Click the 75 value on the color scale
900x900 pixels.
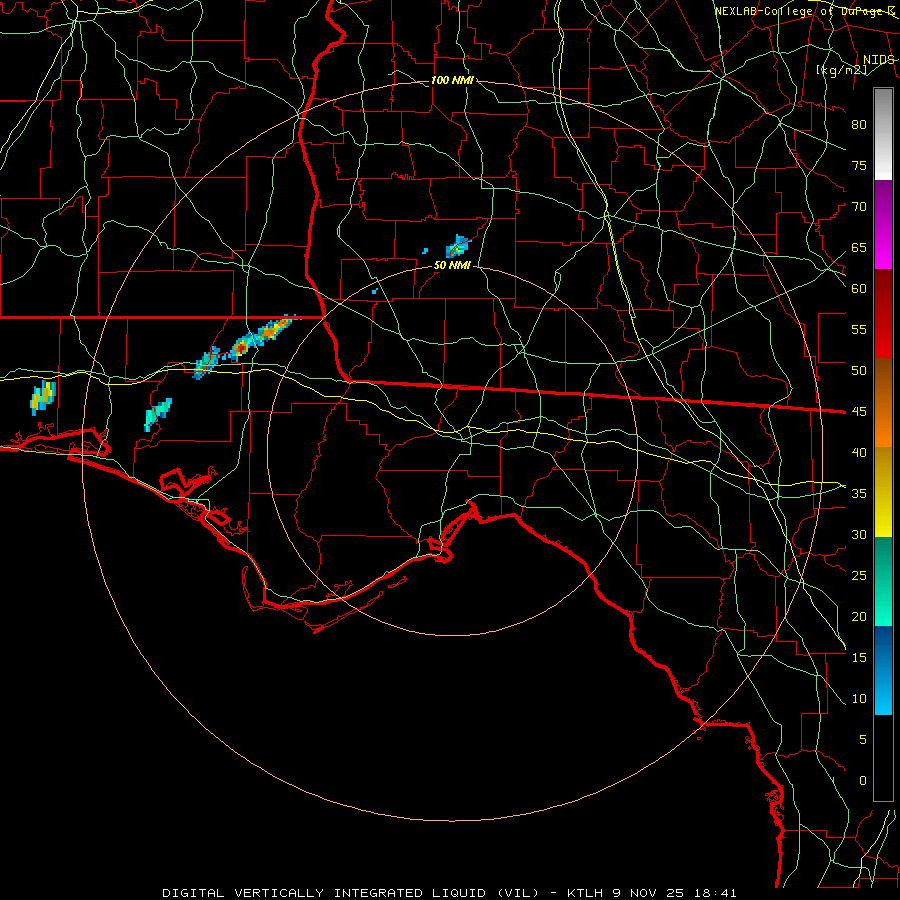[x=859, y=166]
